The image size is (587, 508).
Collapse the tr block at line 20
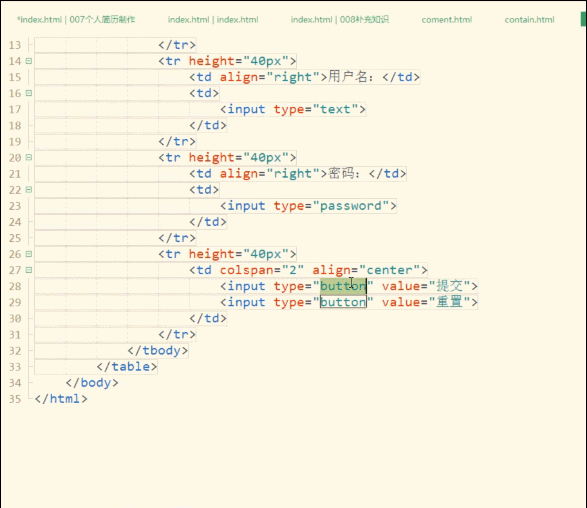click(29, 157)
